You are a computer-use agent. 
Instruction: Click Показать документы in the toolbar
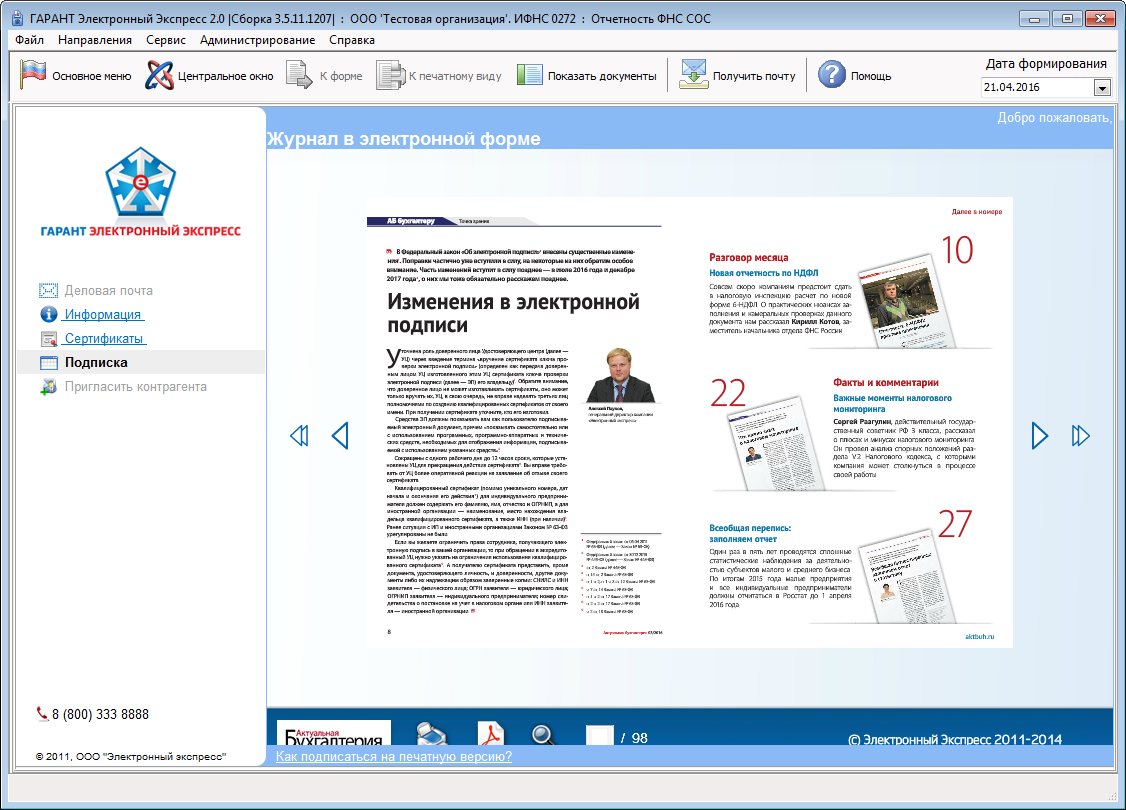(587, 75)
